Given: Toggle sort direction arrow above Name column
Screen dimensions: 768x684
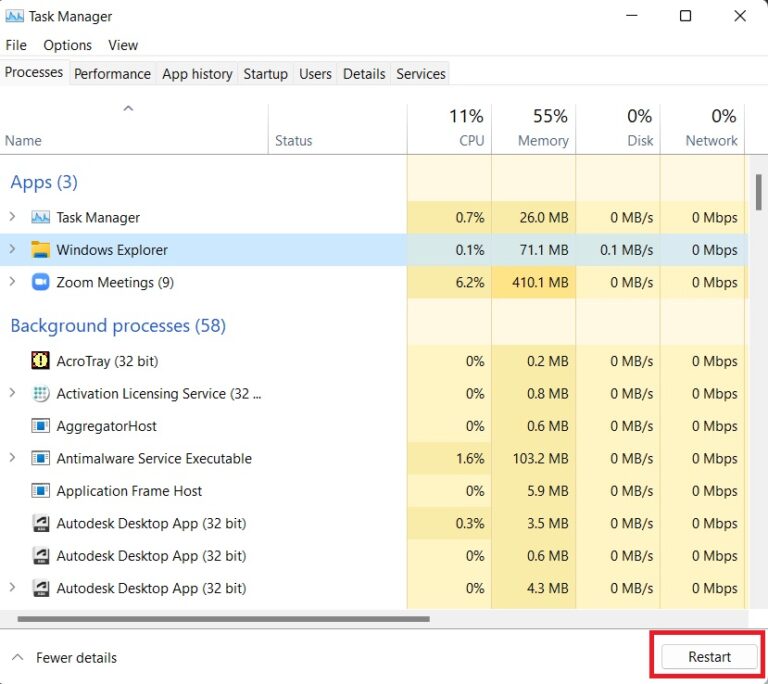Looking at the screenshot, I should 128,108.
